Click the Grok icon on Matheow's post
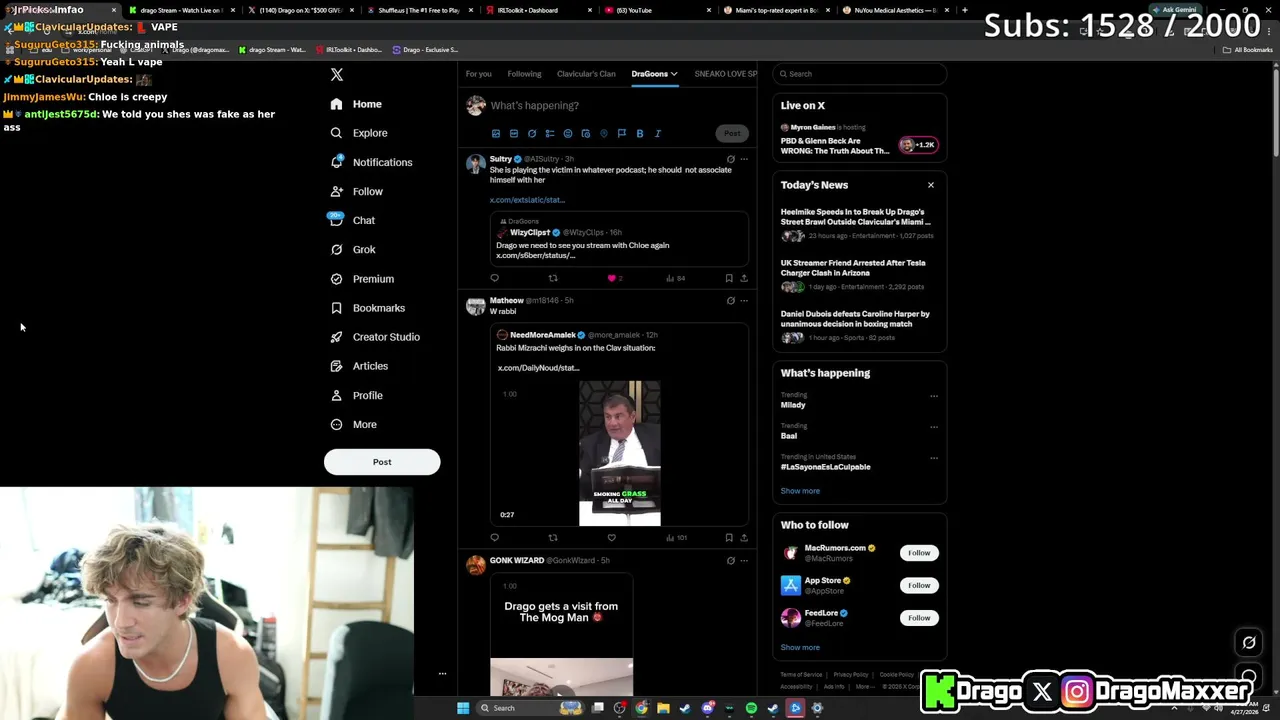The width and height of the screenshot is (1280, 720). [731, 301]
